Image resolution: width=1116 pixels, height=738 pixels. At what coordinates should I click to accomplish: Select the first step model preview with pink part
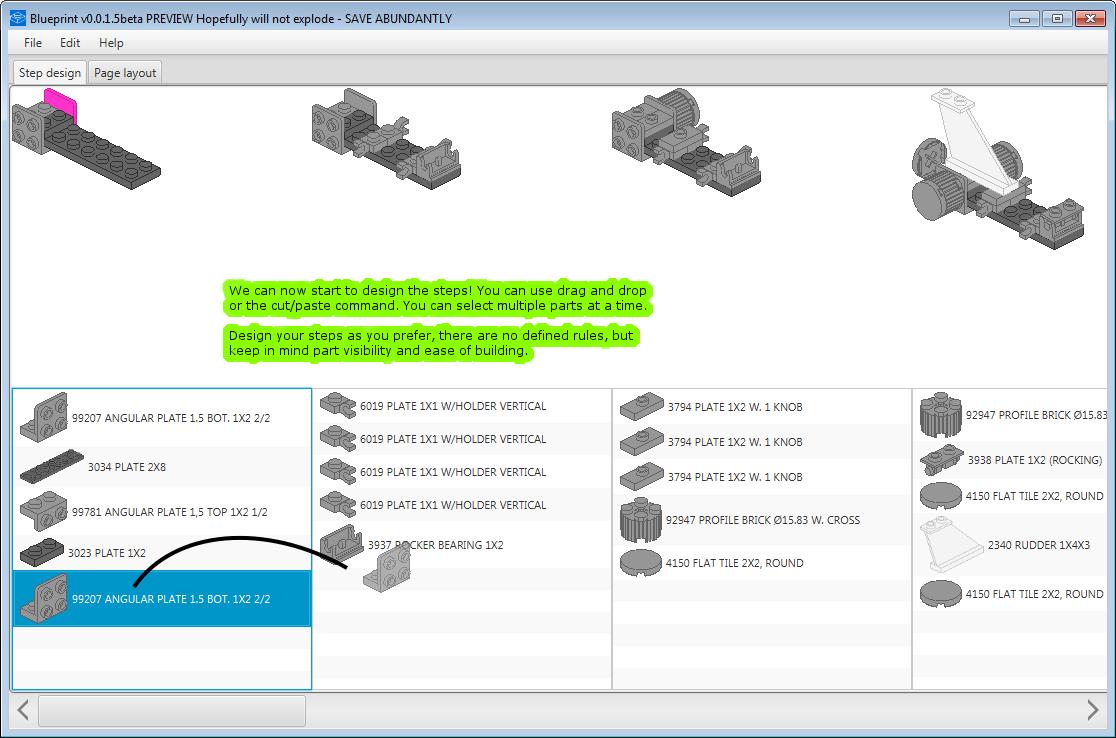tap(85, 139)
